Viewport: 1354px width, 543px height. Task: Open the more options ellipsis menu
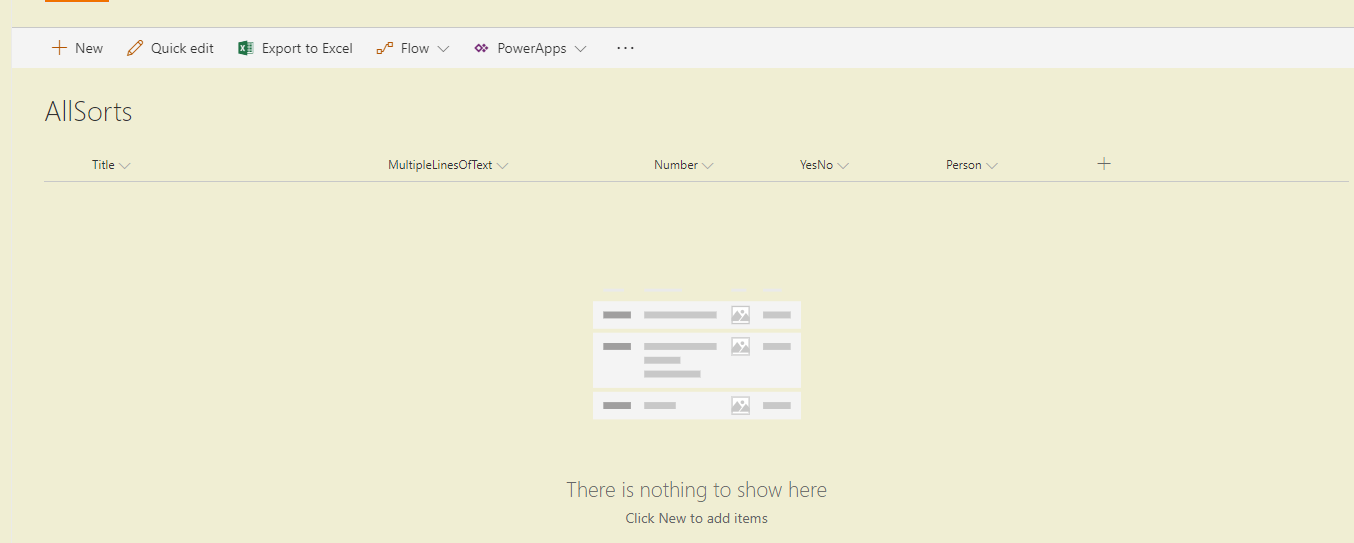(626, 48)
